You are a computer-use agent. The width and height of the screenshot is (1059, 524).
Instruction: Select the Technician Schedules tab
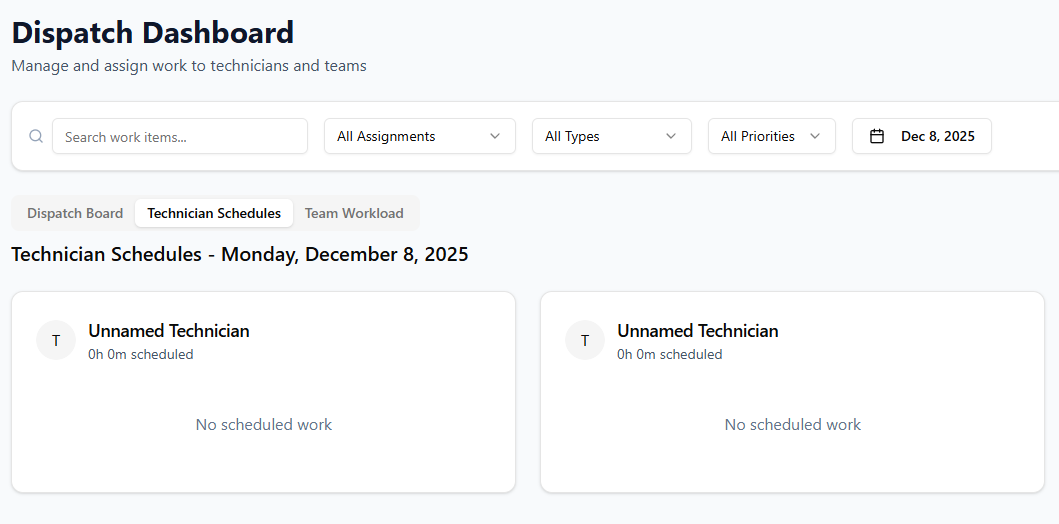(x=214, y=213)
